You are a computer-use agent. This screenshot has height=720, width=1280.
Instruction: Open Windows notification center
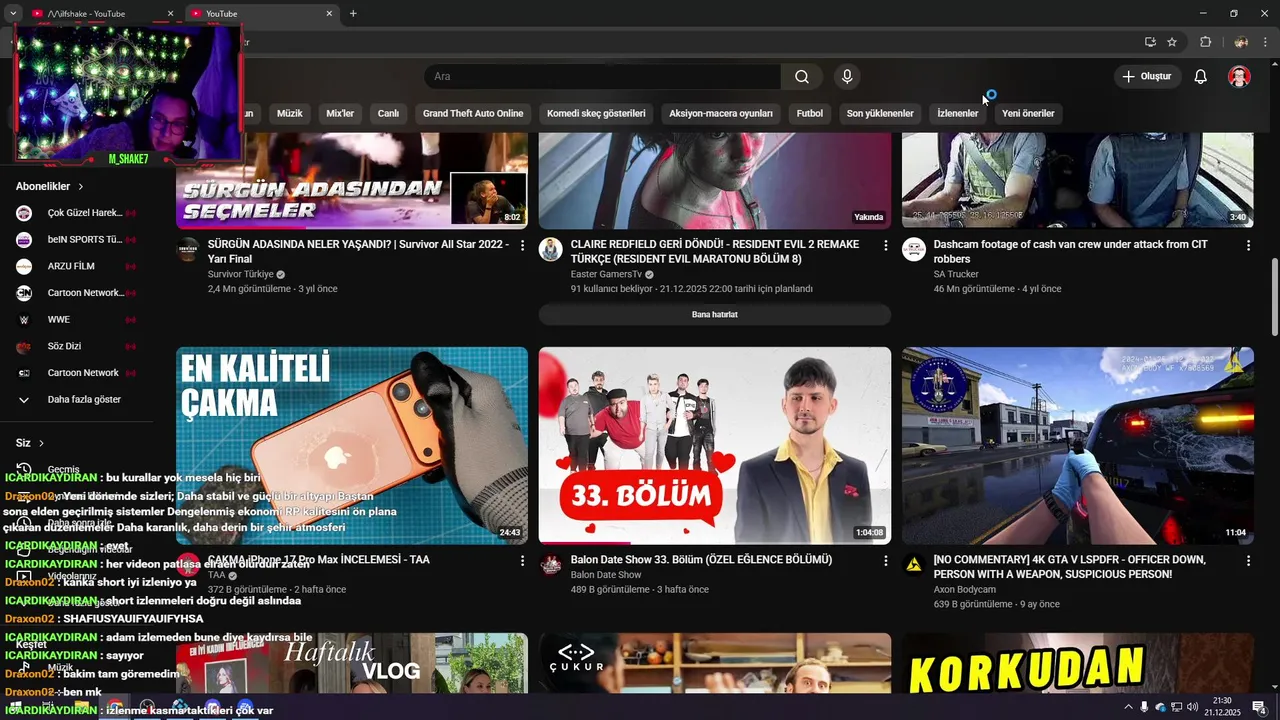[1260, 707]
